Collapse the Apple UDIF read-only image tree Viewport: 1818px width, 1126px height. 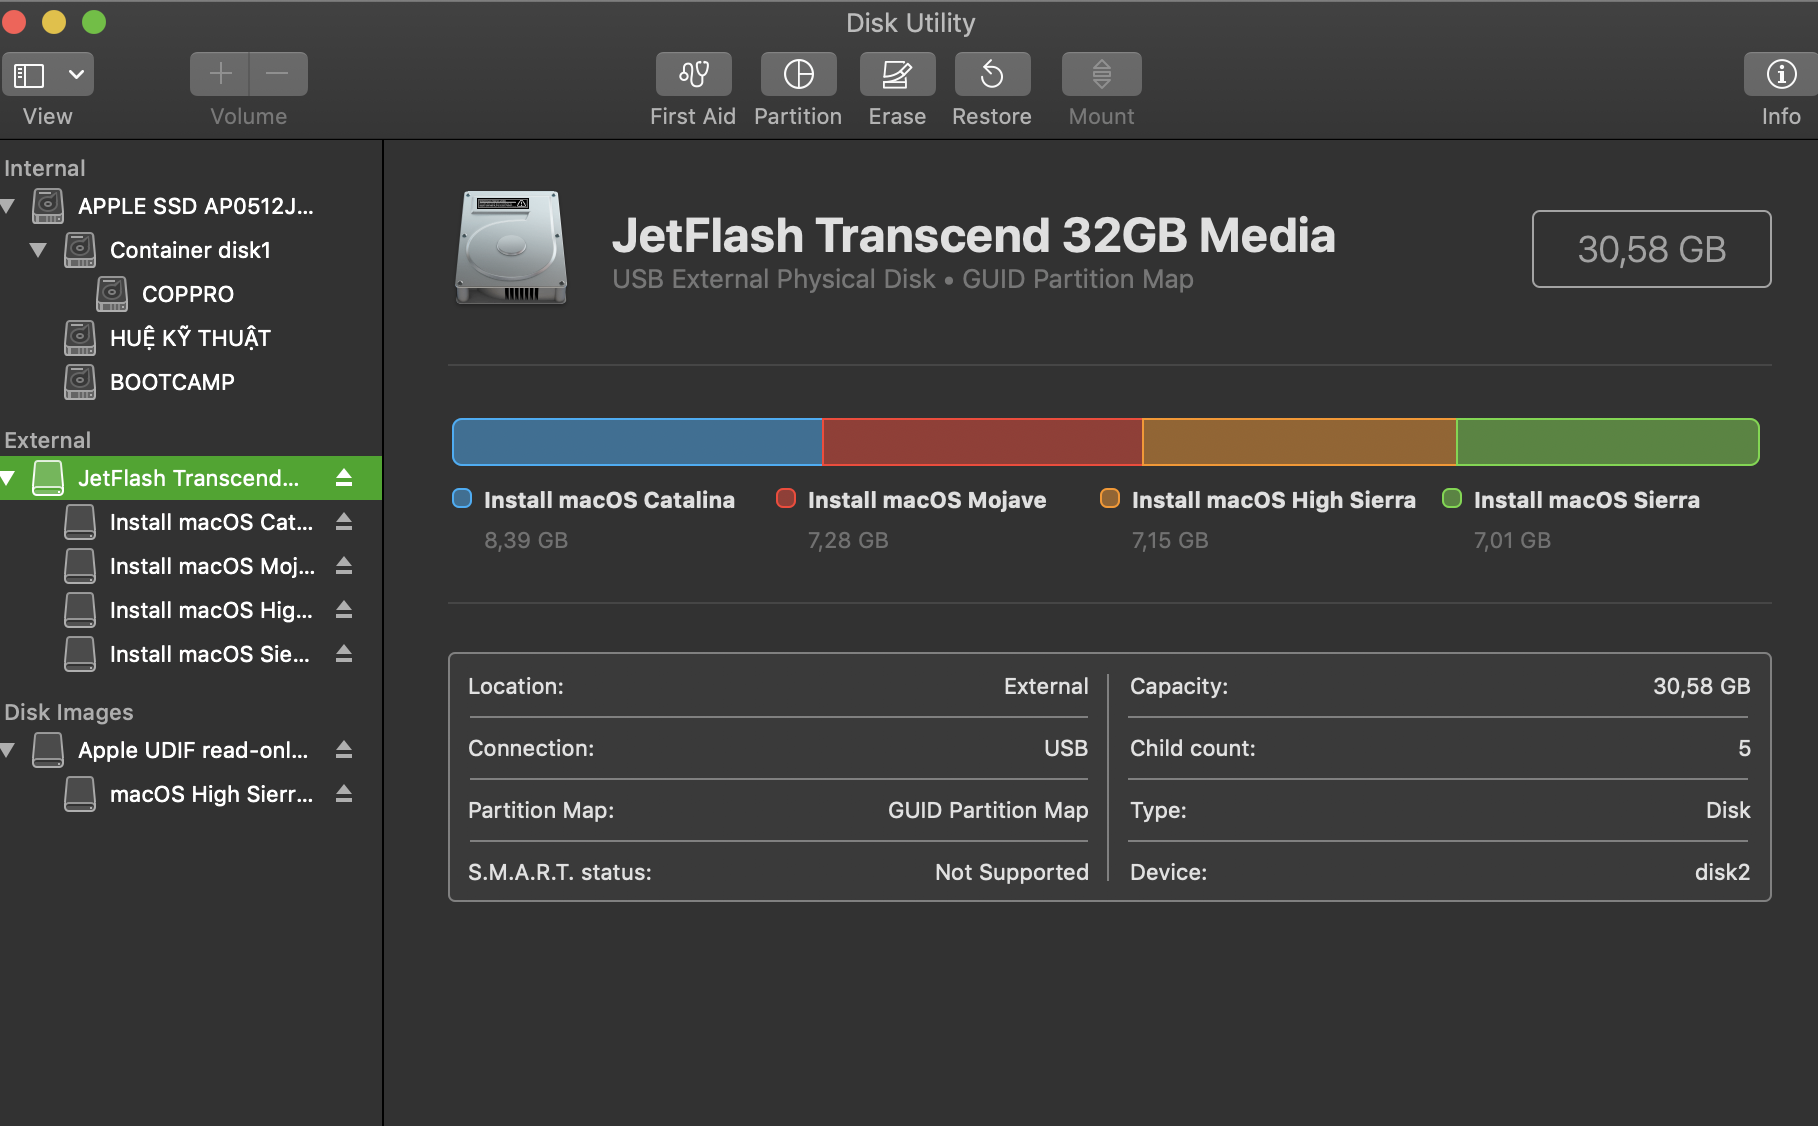[8, 750]
